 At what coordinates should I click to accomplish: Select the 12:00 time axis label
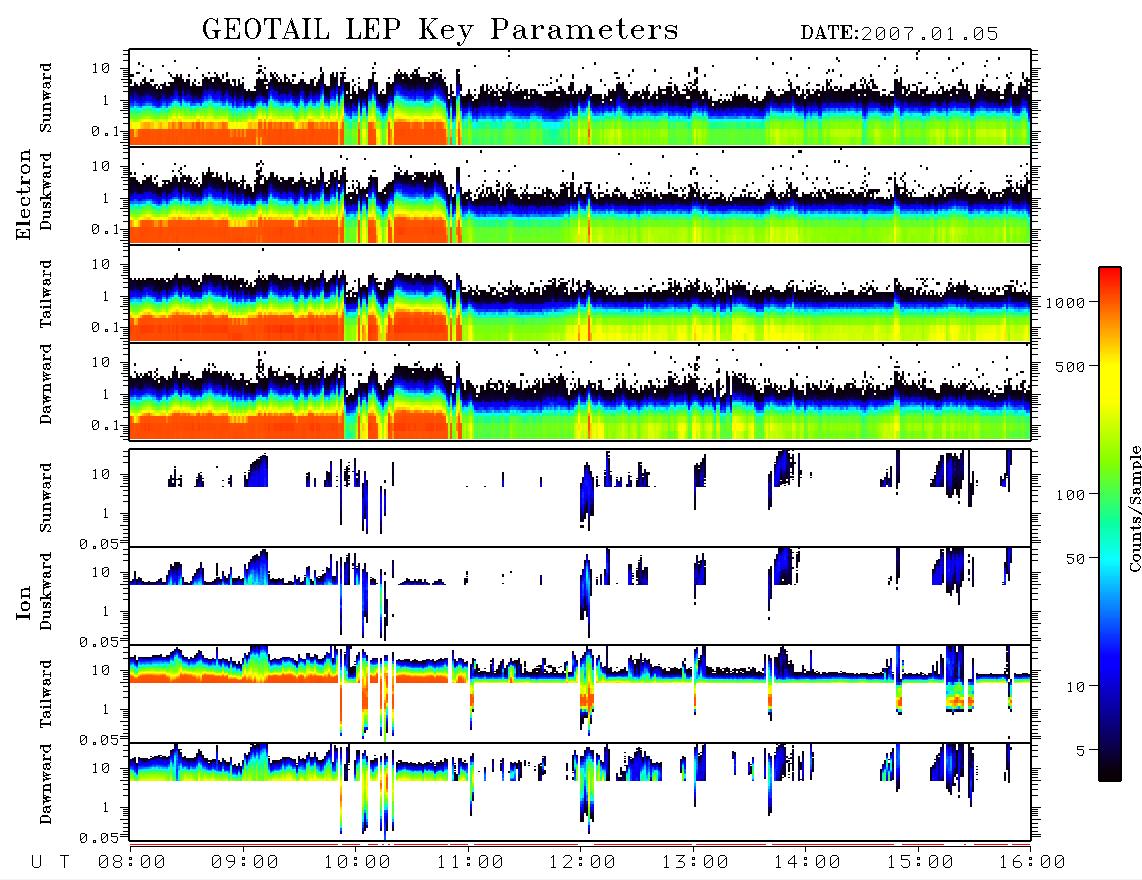(582, 863)
